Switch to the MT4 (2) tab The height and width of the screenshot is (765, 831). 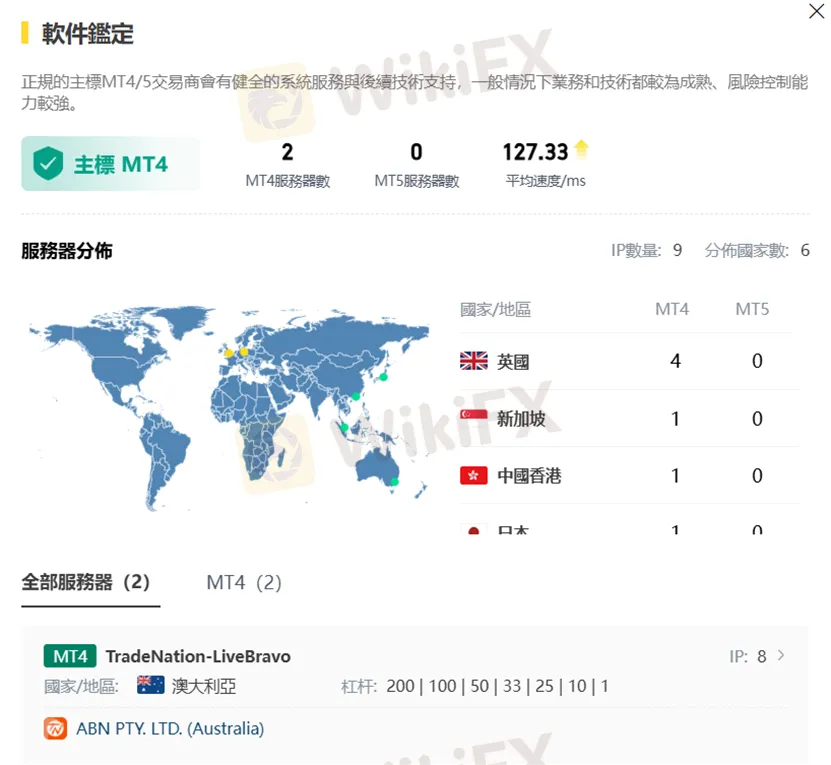coord(244,582)
